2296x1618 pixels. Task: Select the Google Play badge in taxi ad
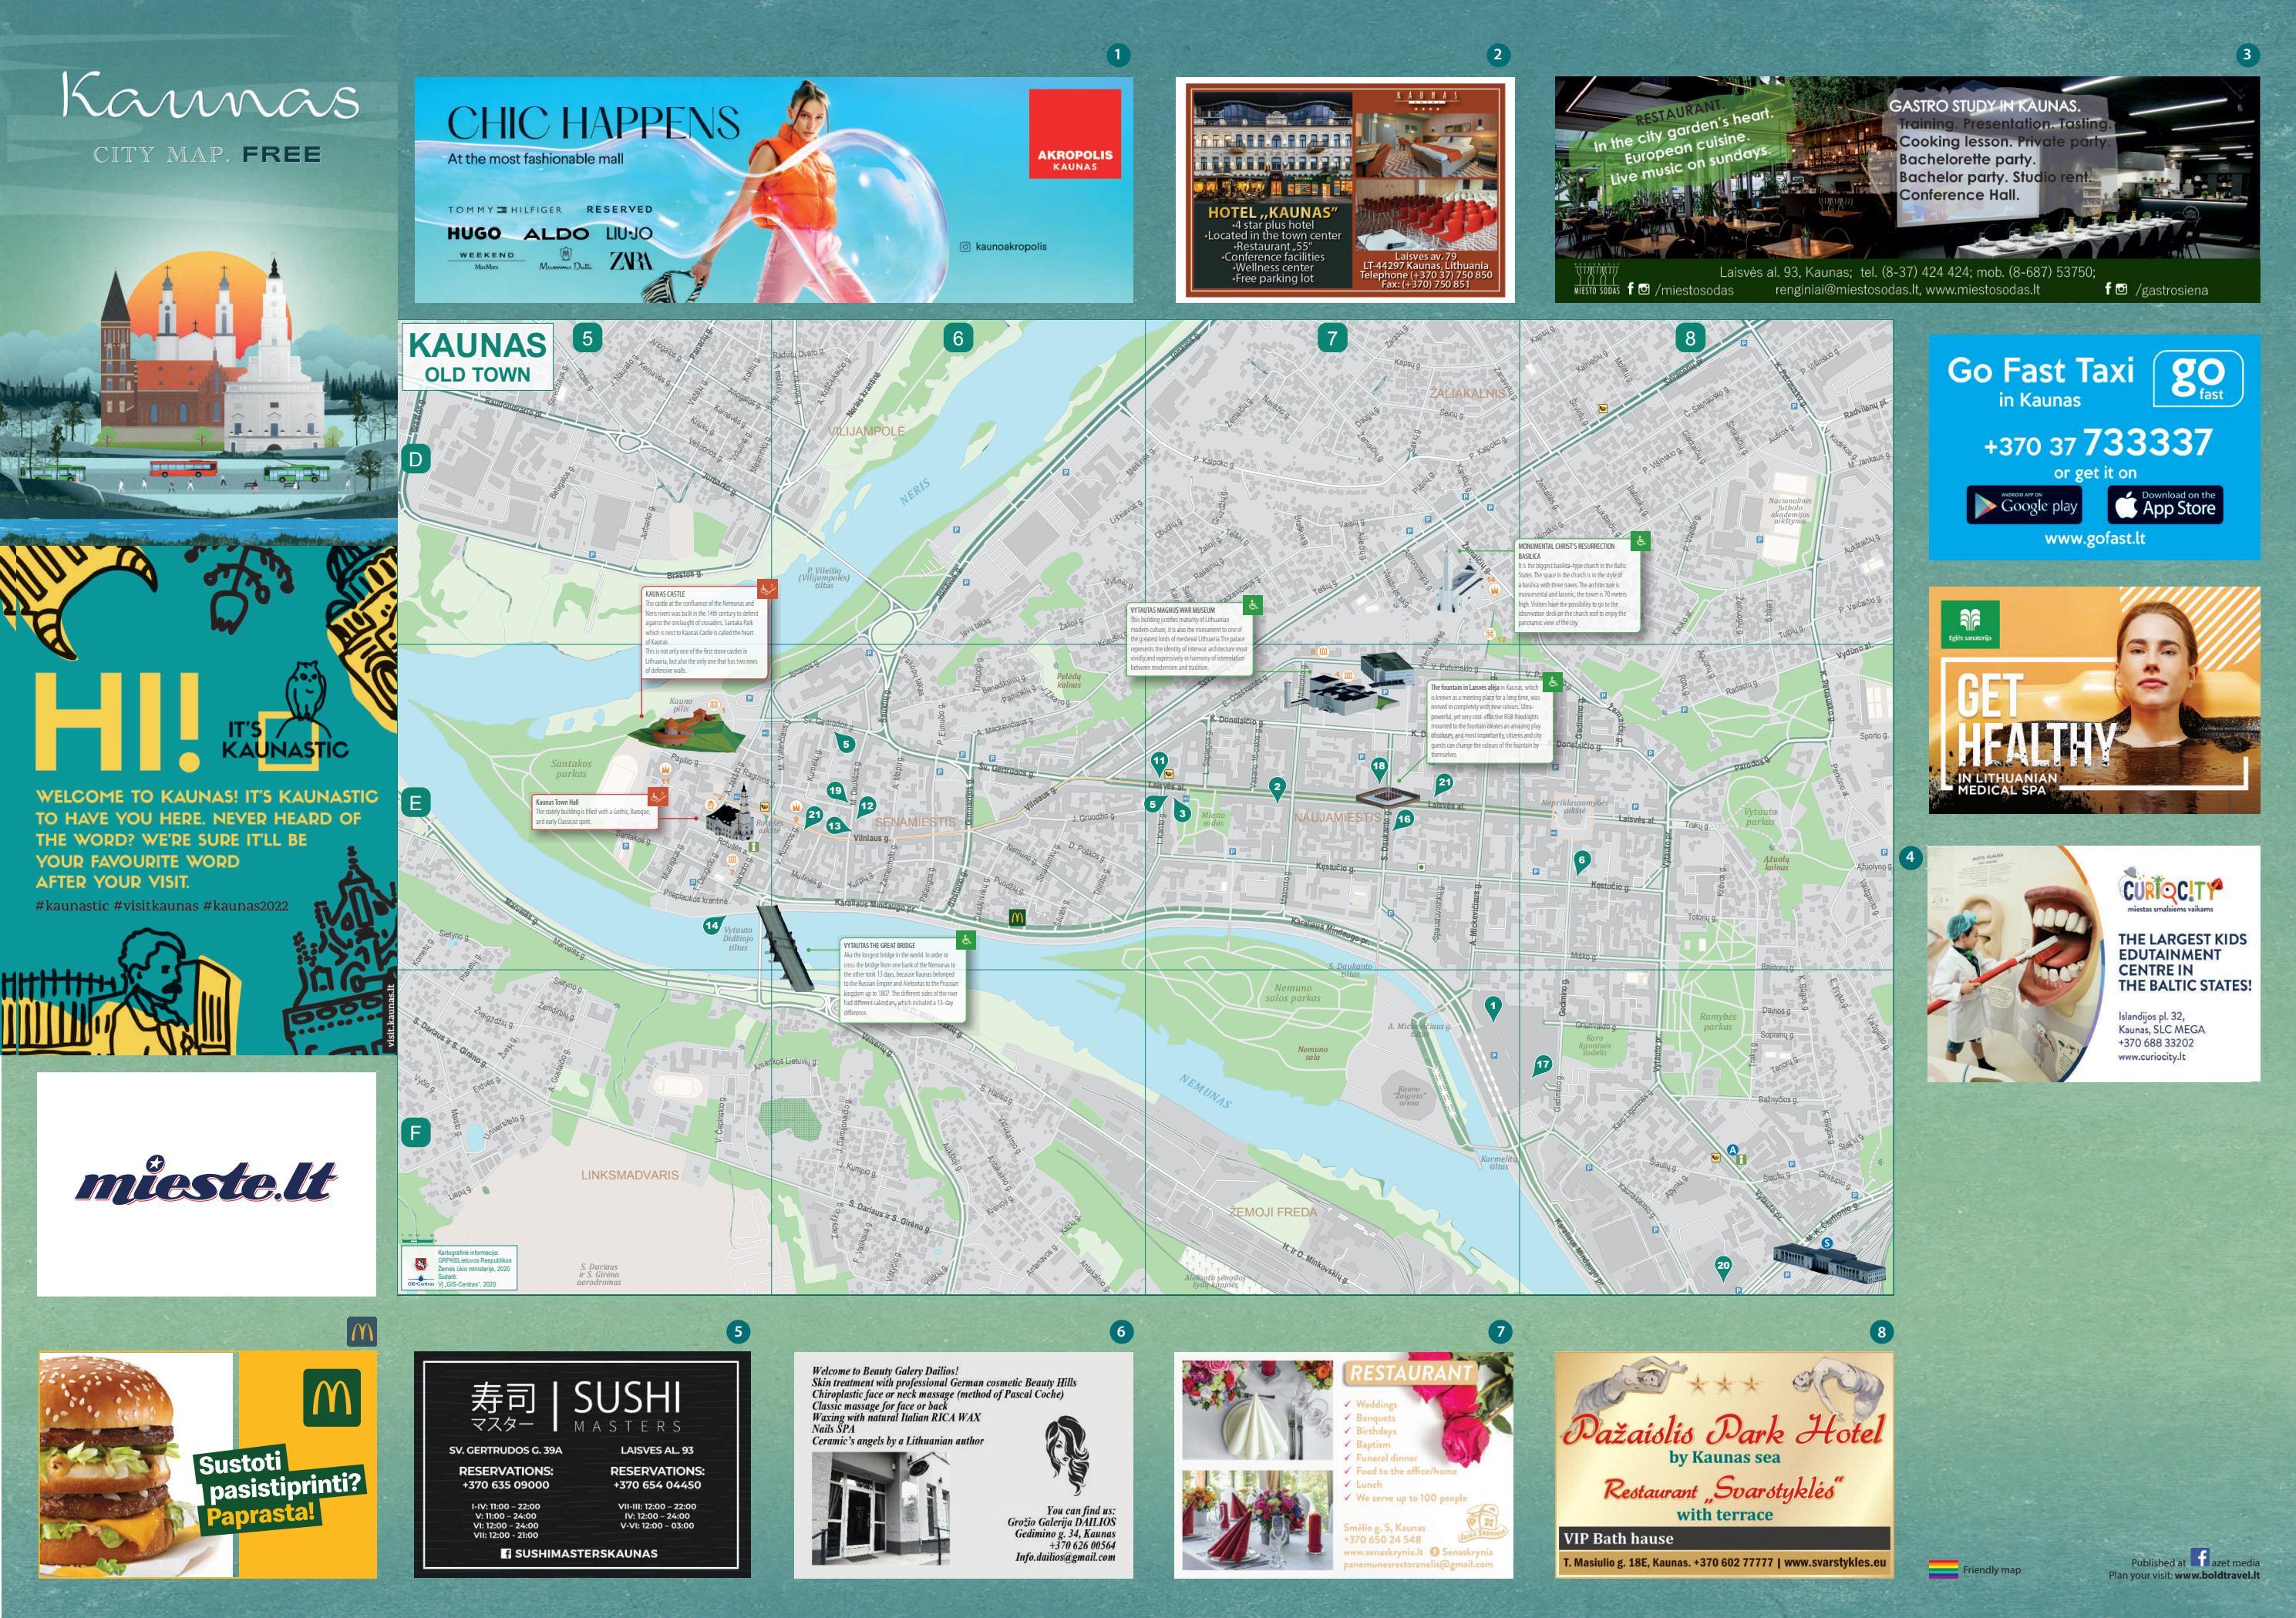tap(2024, 506)
